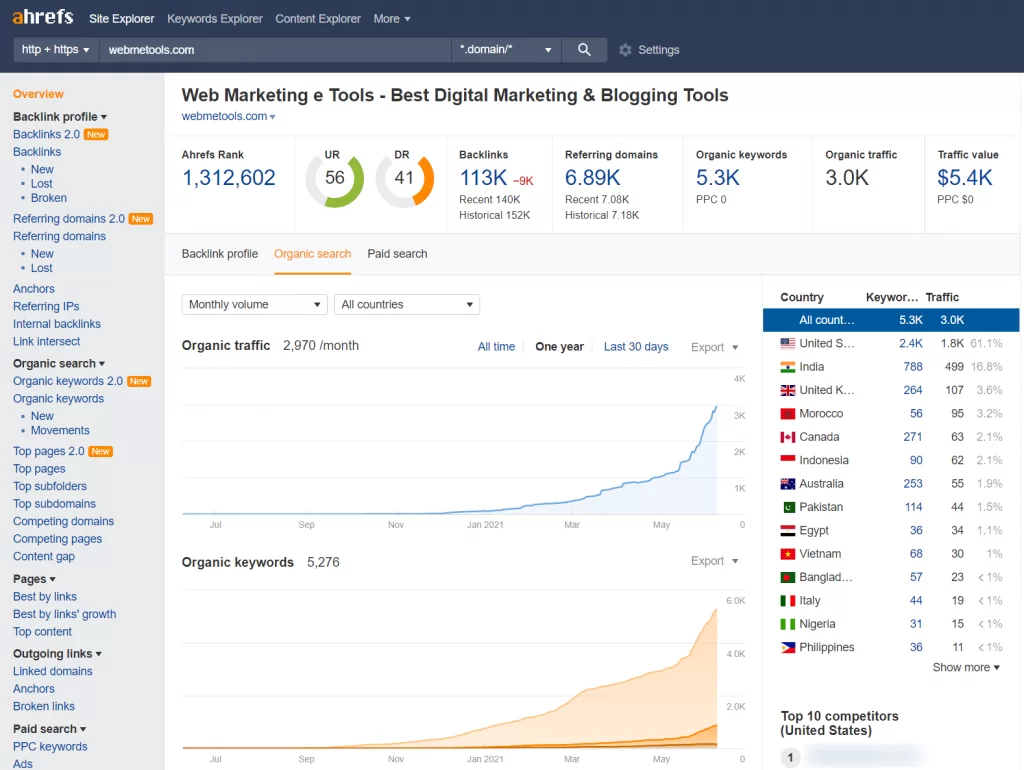
Task: Click the United States flag in country table
Action: [x=788, y=343]
